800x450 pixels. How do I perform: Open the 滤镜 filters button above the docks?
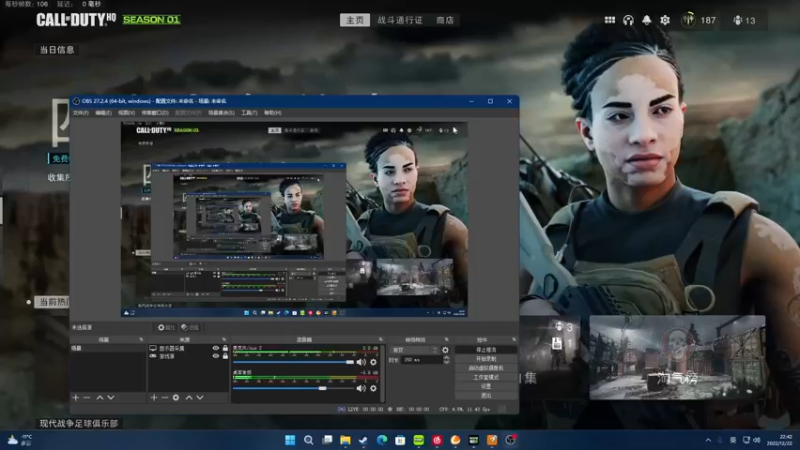[x=190, y=328]
